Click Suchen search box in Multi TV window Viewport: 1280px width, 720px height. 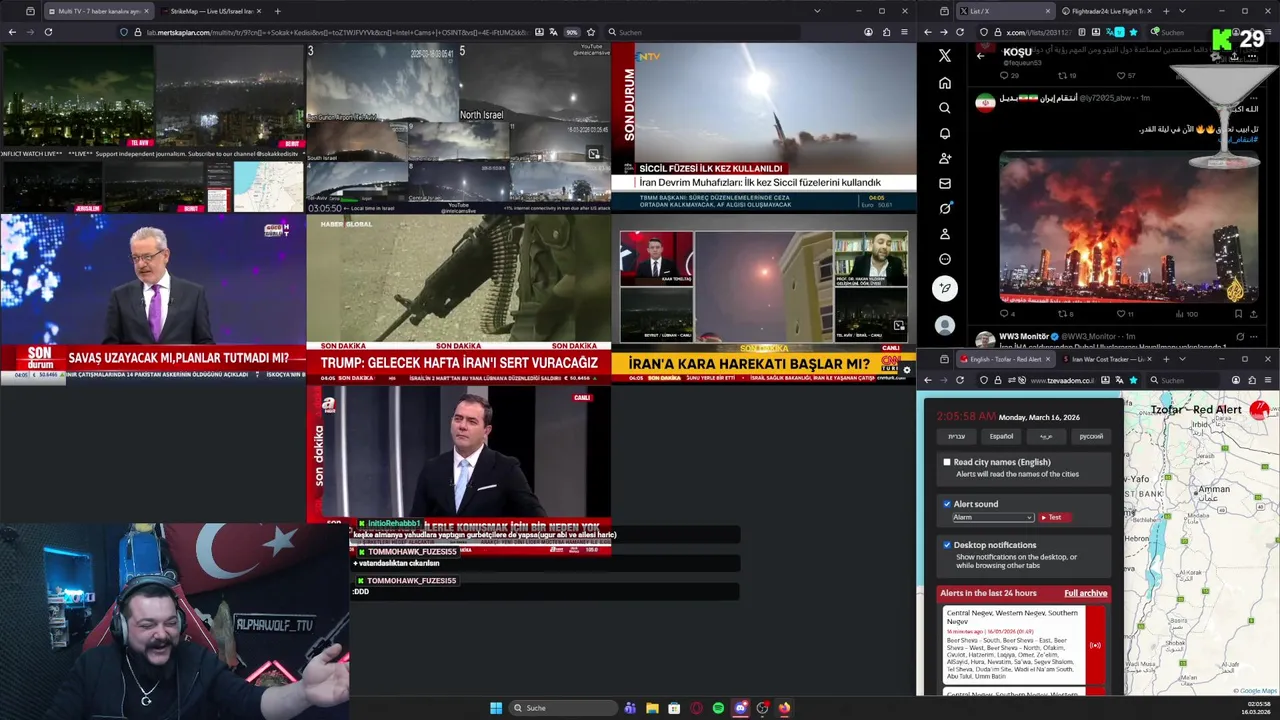[x=702, y=32]
